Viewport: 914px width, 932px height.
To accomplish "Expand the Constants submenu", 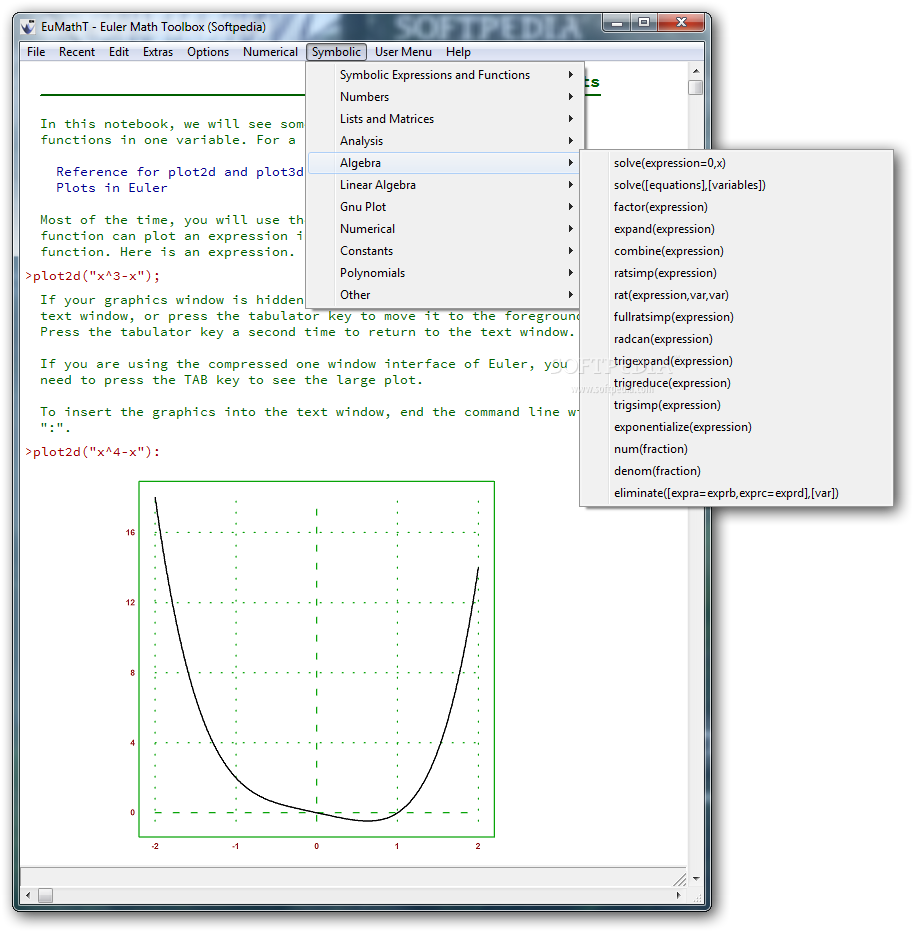I will 445,251.
